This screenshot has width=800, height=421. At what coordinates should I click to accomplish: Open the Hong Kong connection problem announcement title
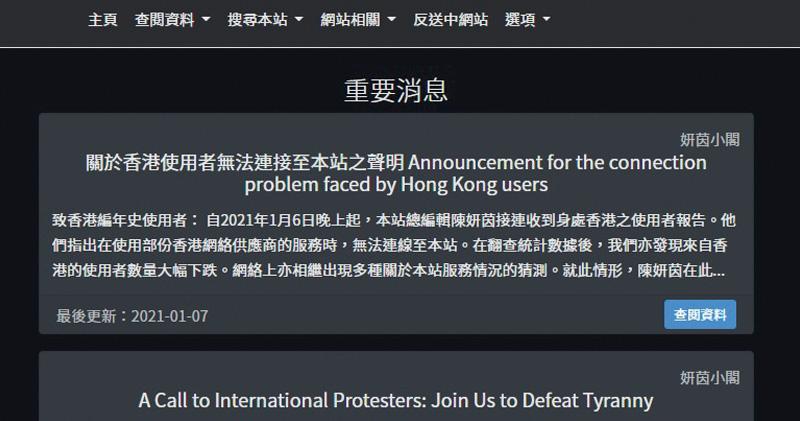click(396, 174)
